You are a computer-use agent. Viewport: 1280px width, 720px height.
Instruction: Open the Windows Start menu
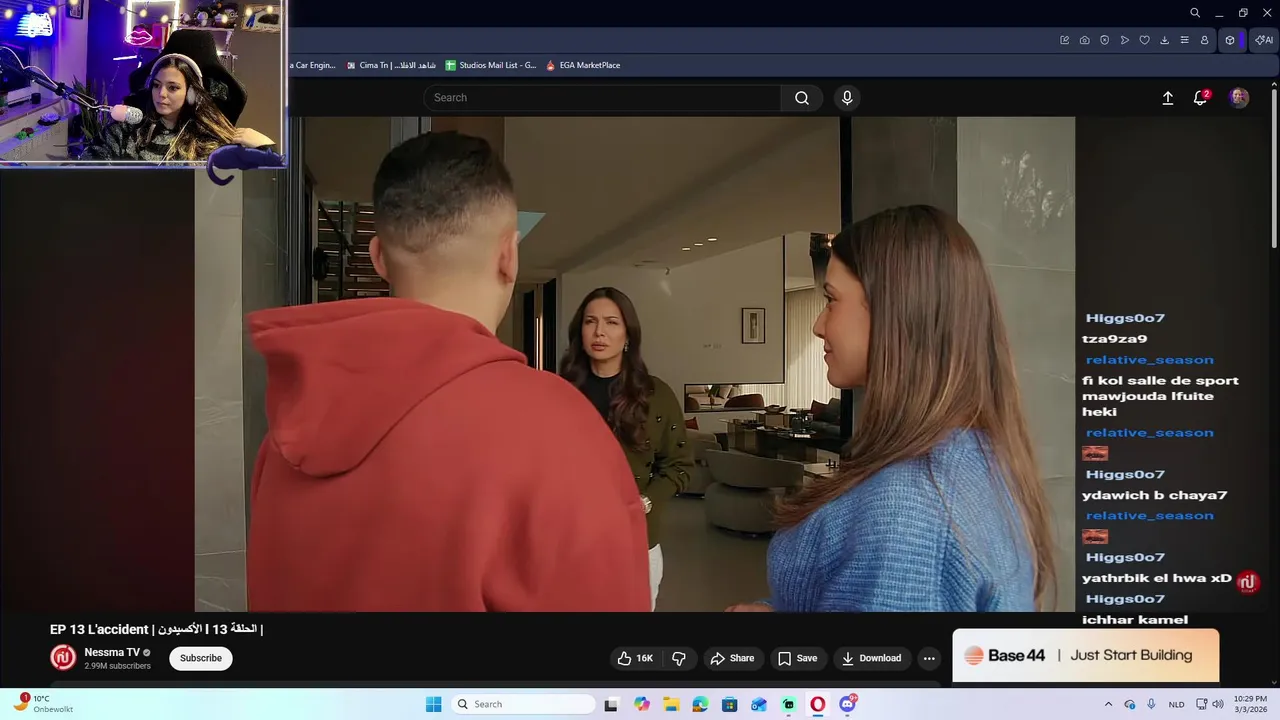click(x=433, y=704)
